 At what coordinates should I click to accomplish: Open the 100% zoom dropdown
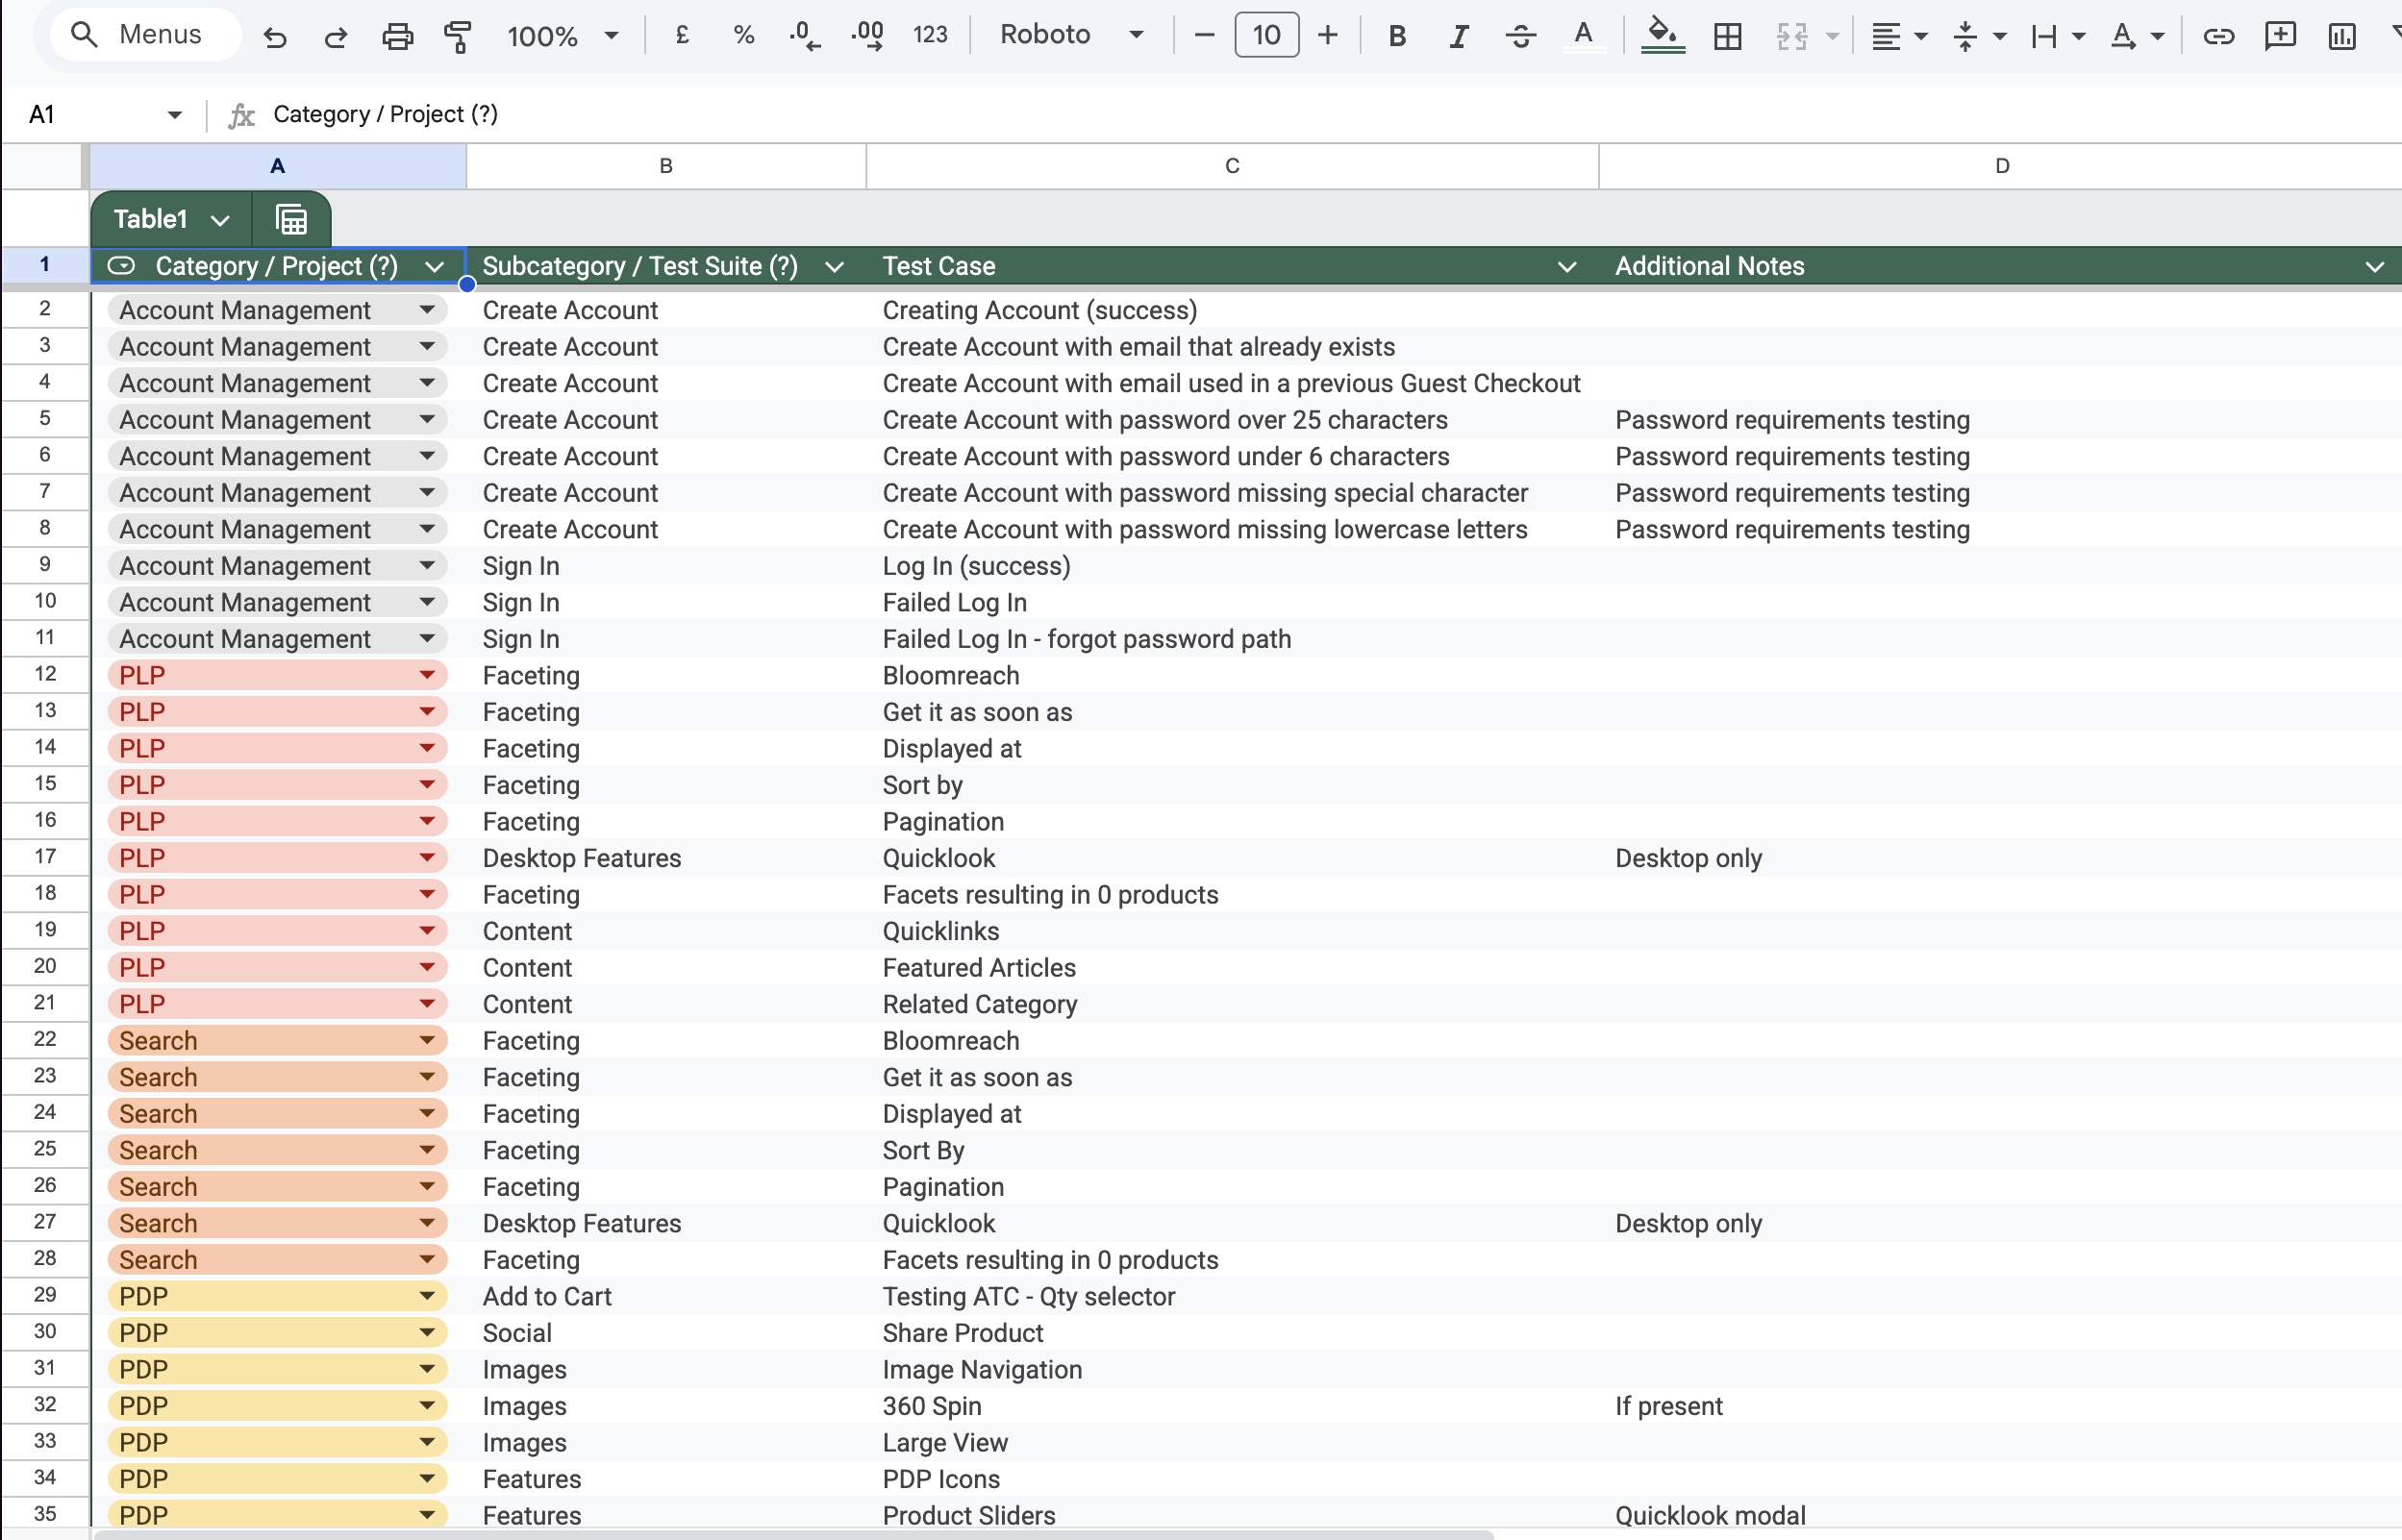[562, 37]
